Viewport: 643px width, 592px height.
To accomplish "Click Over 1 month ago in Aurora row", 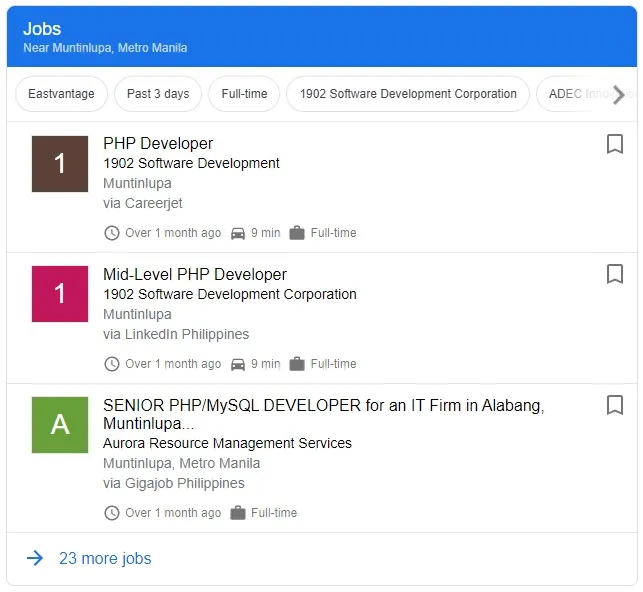I will tap(173, 513).
